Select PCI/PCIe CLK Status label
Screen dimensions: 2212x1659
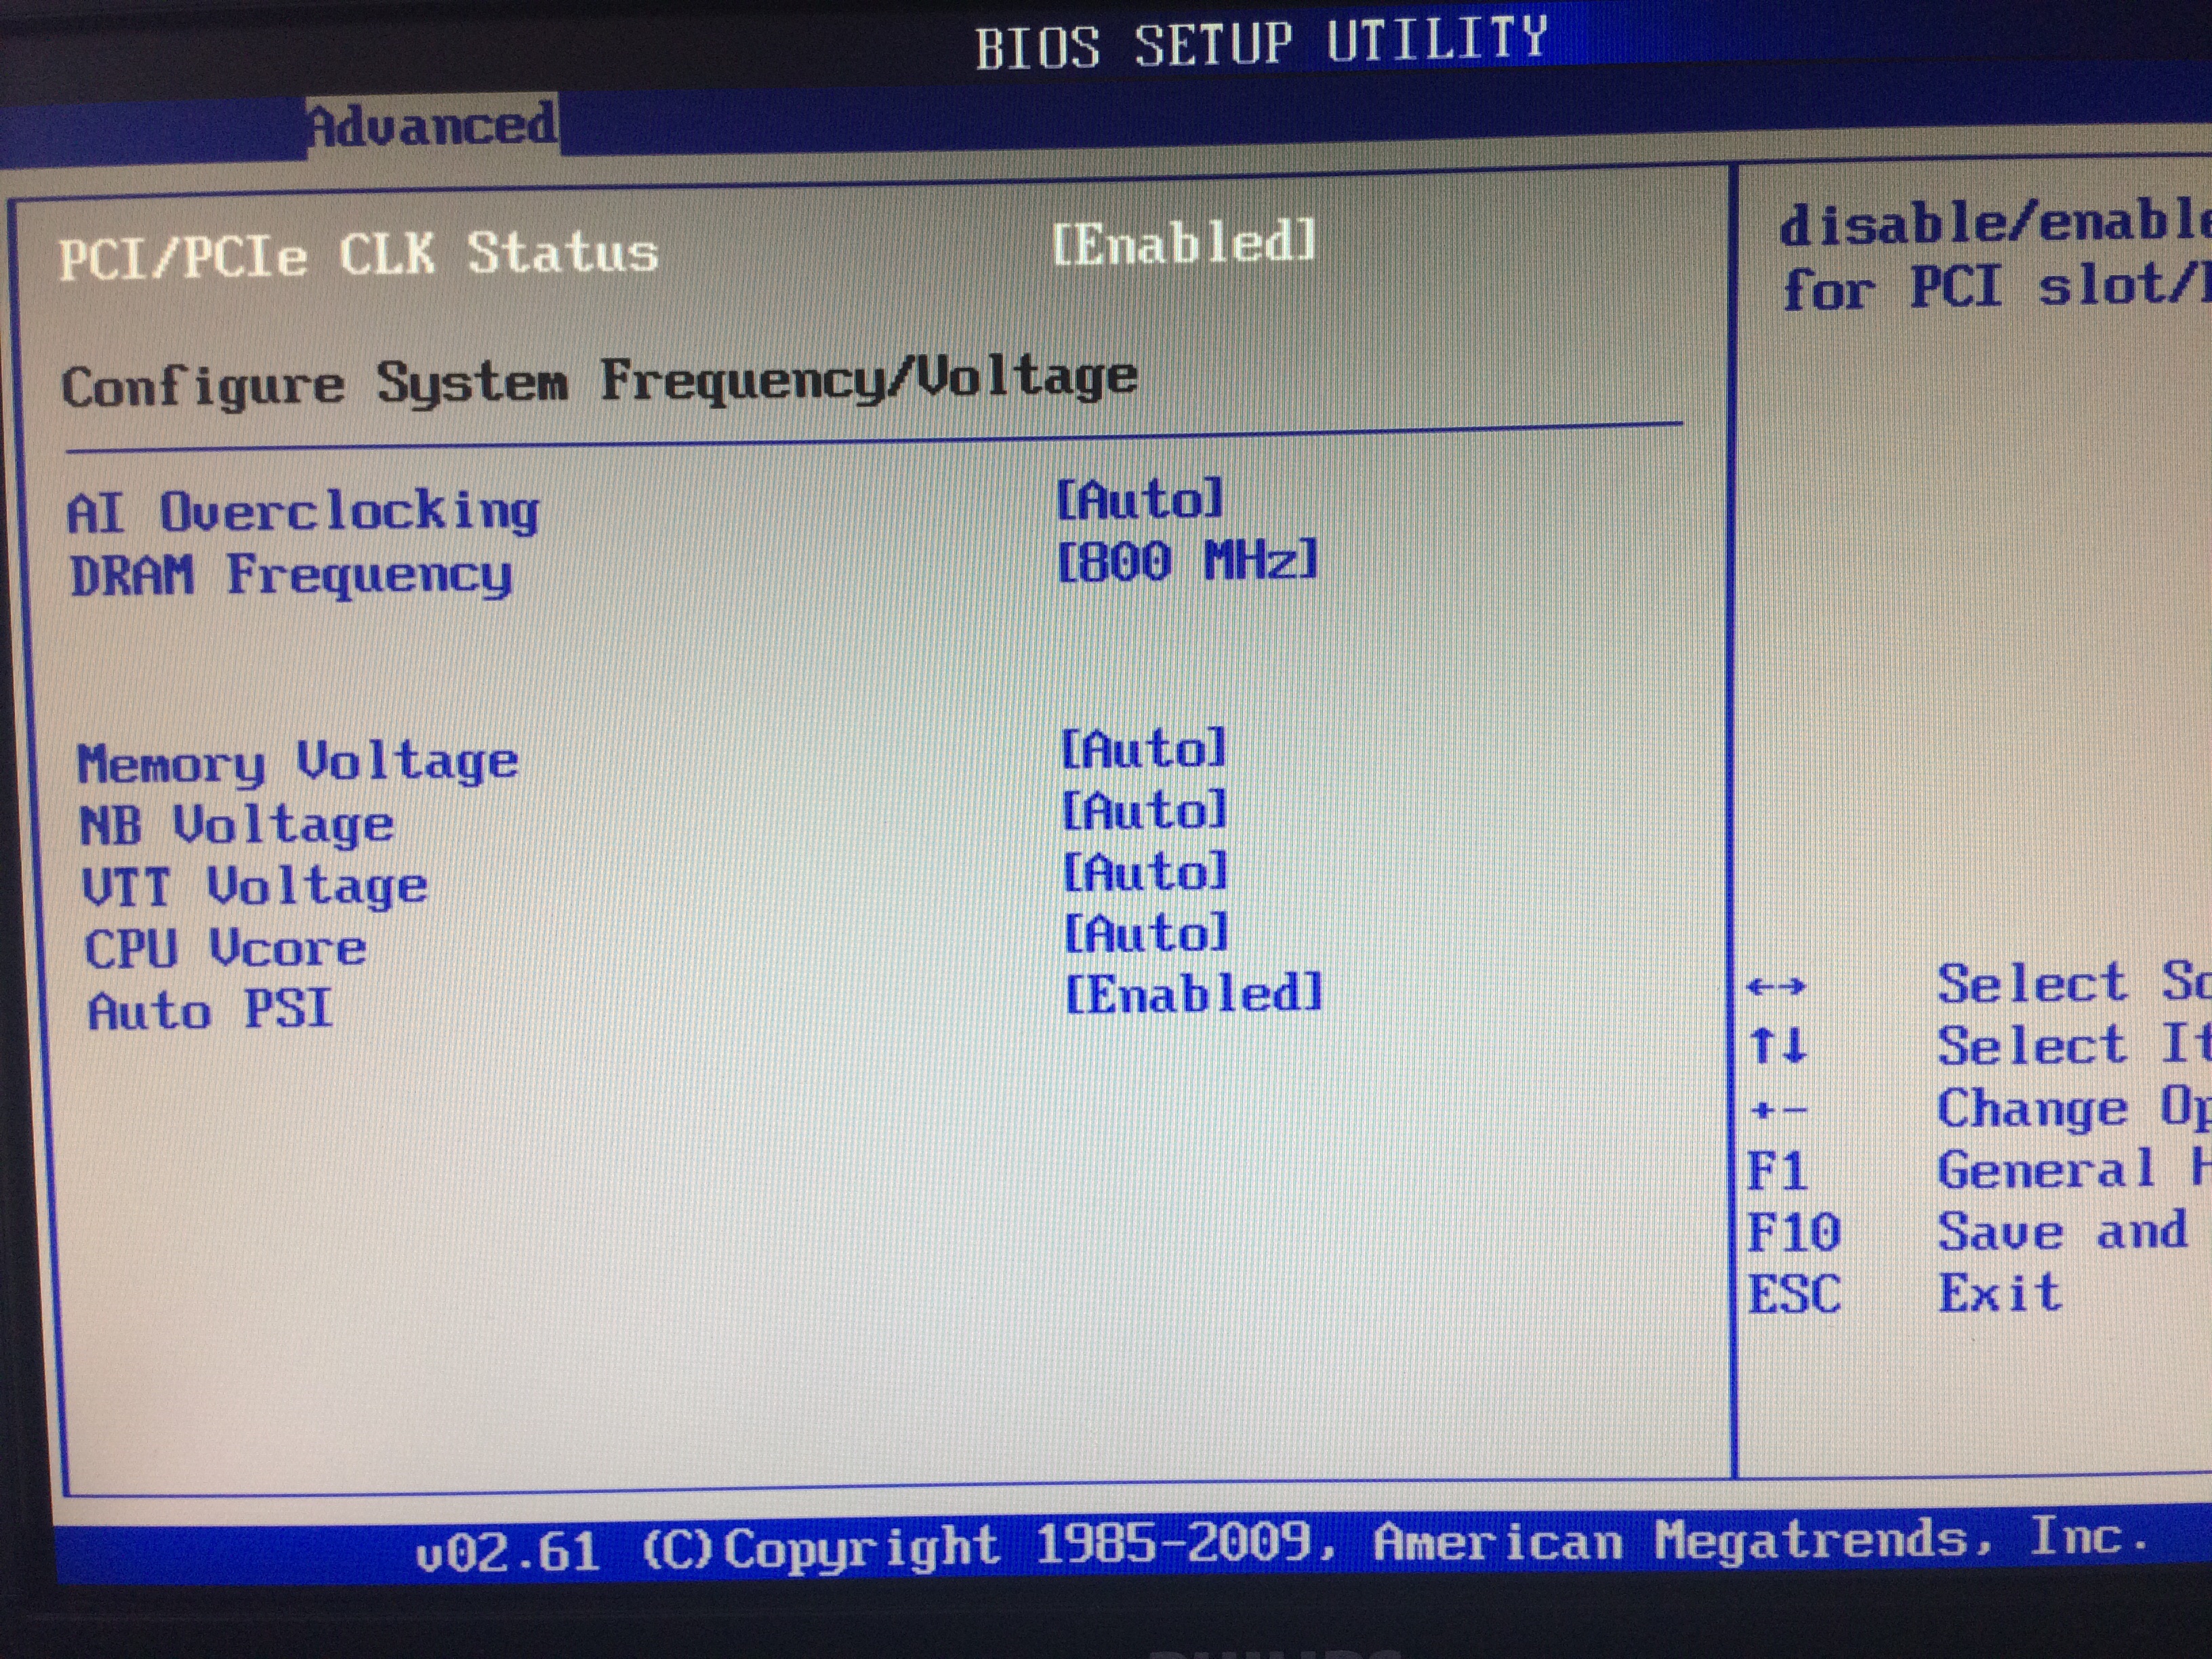point(358,255)
